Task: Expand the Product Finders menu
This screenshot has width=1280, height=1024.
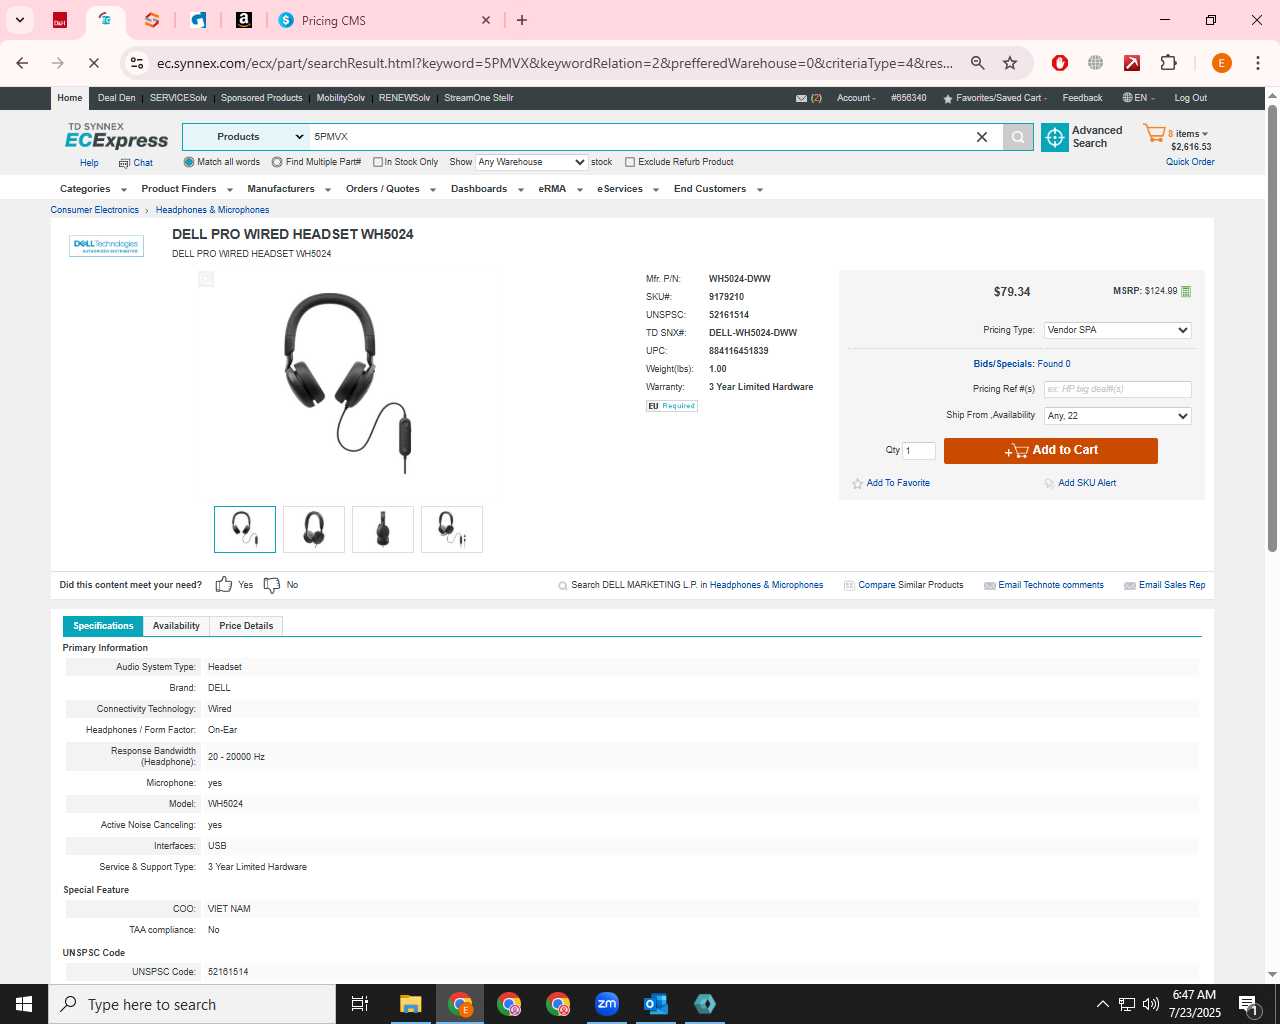Action: pos(187,189)
